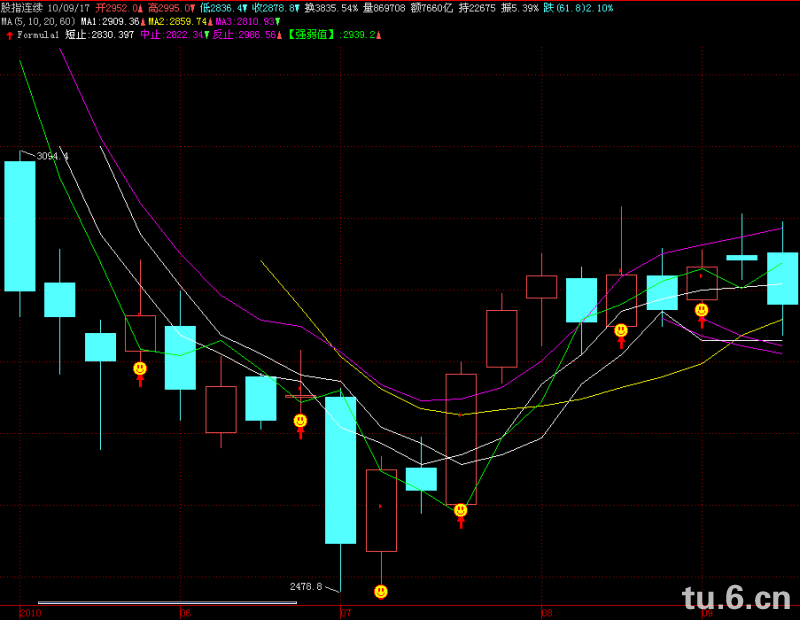Image resolution: width=800 pixels, height=620 pixels.
Task: Click the MA1:2909.36 value label
Action: [x=106, y=21]
